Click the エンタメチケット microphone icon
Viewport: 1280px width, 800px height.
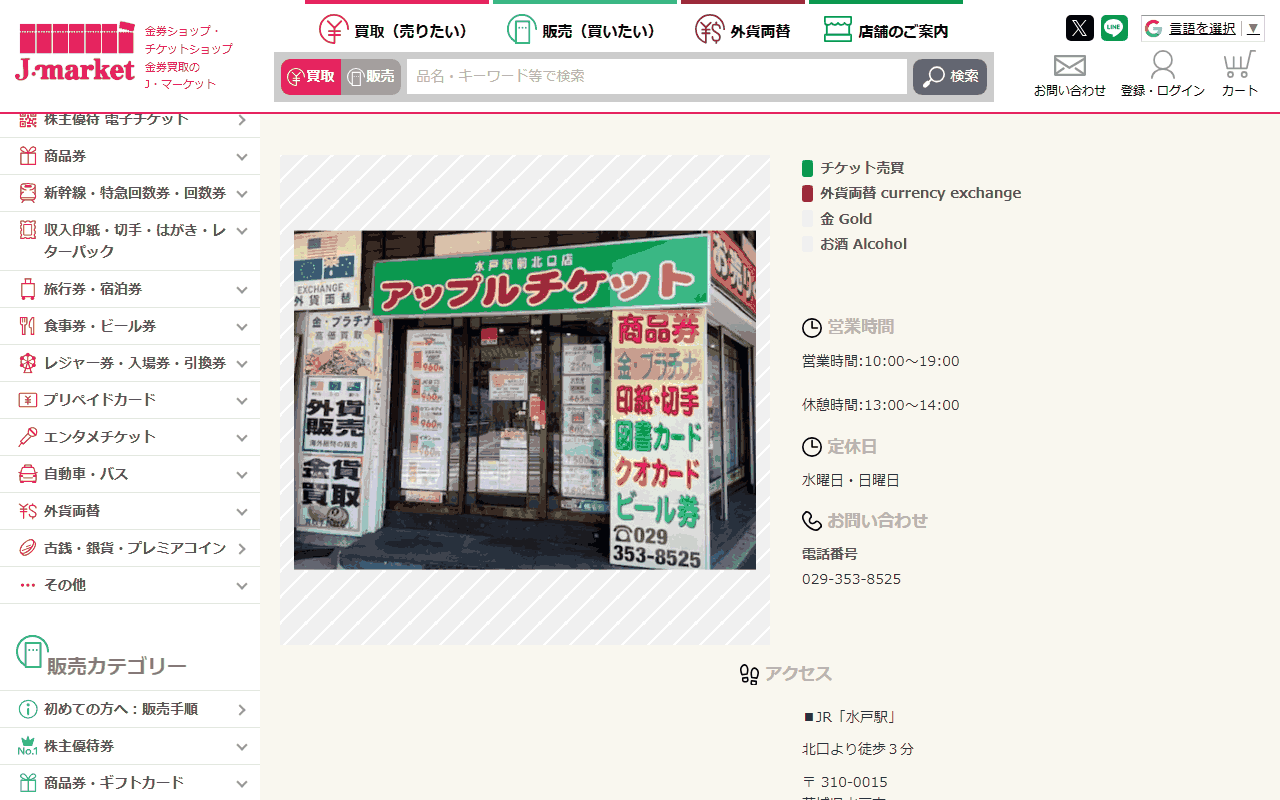(x=28, y=437)
